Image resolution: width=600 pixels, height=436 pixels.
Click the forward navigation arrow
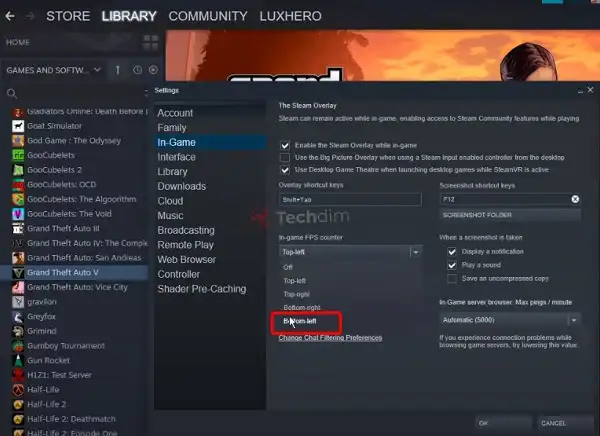(x=30, y=16)
